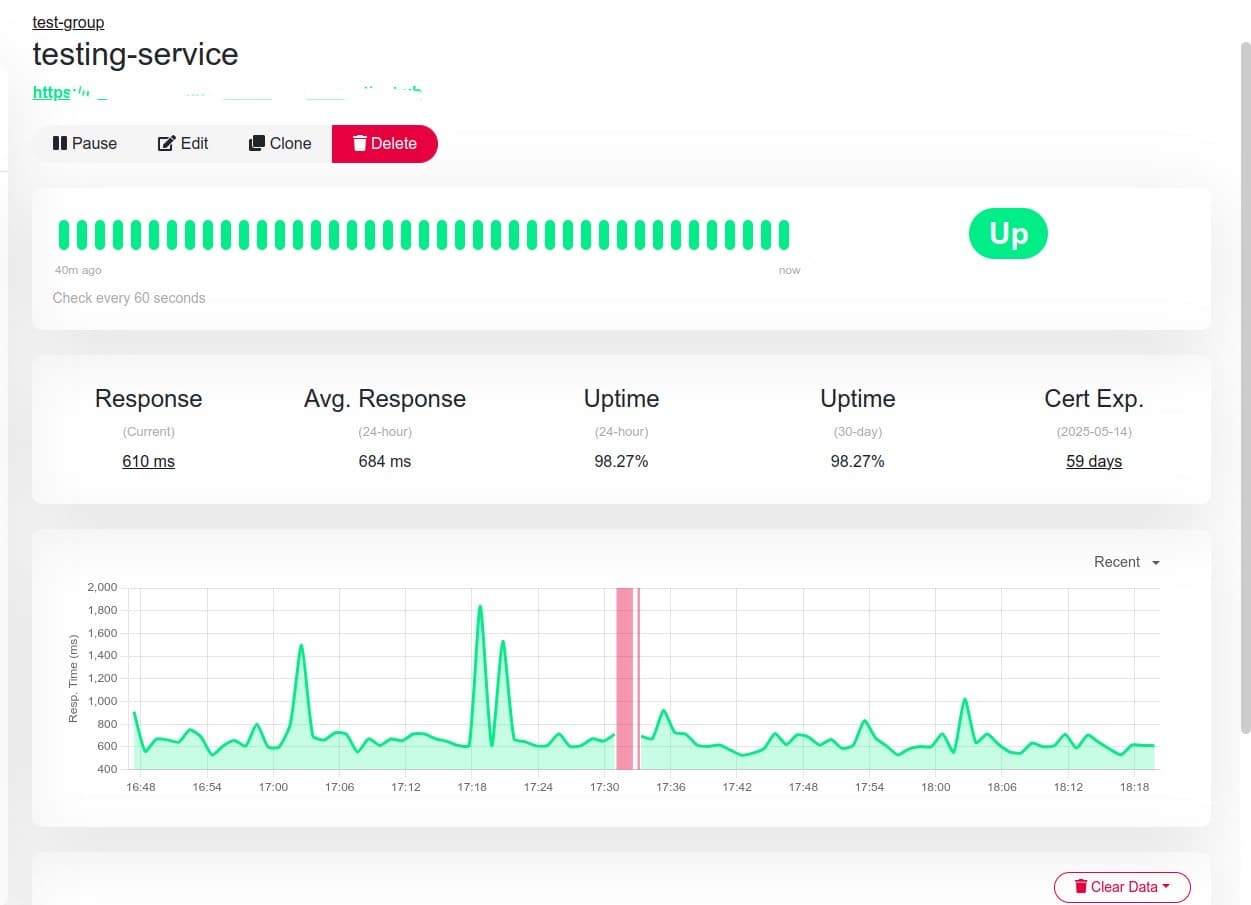Click the testing-service page heading
1251x905 pixels.
tap(135, 54)
